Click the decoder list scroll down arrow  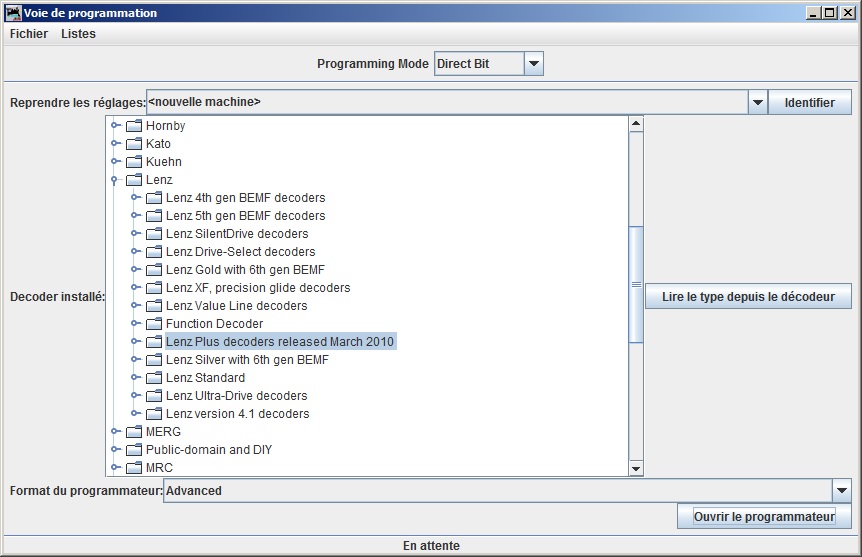[636, 469]
